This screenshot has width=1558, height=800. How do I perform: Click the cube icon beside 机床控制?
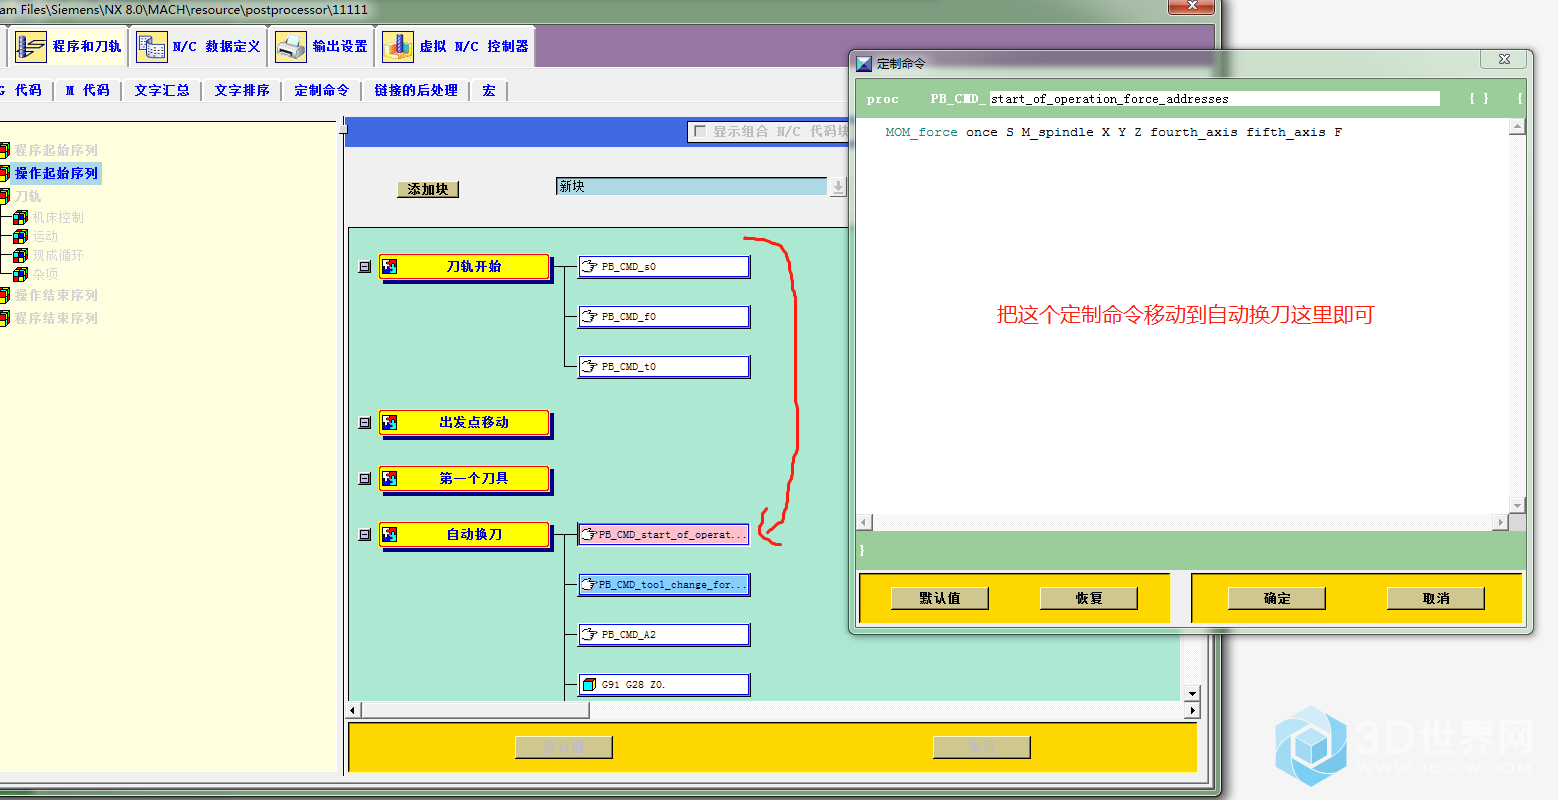point(20,217)
